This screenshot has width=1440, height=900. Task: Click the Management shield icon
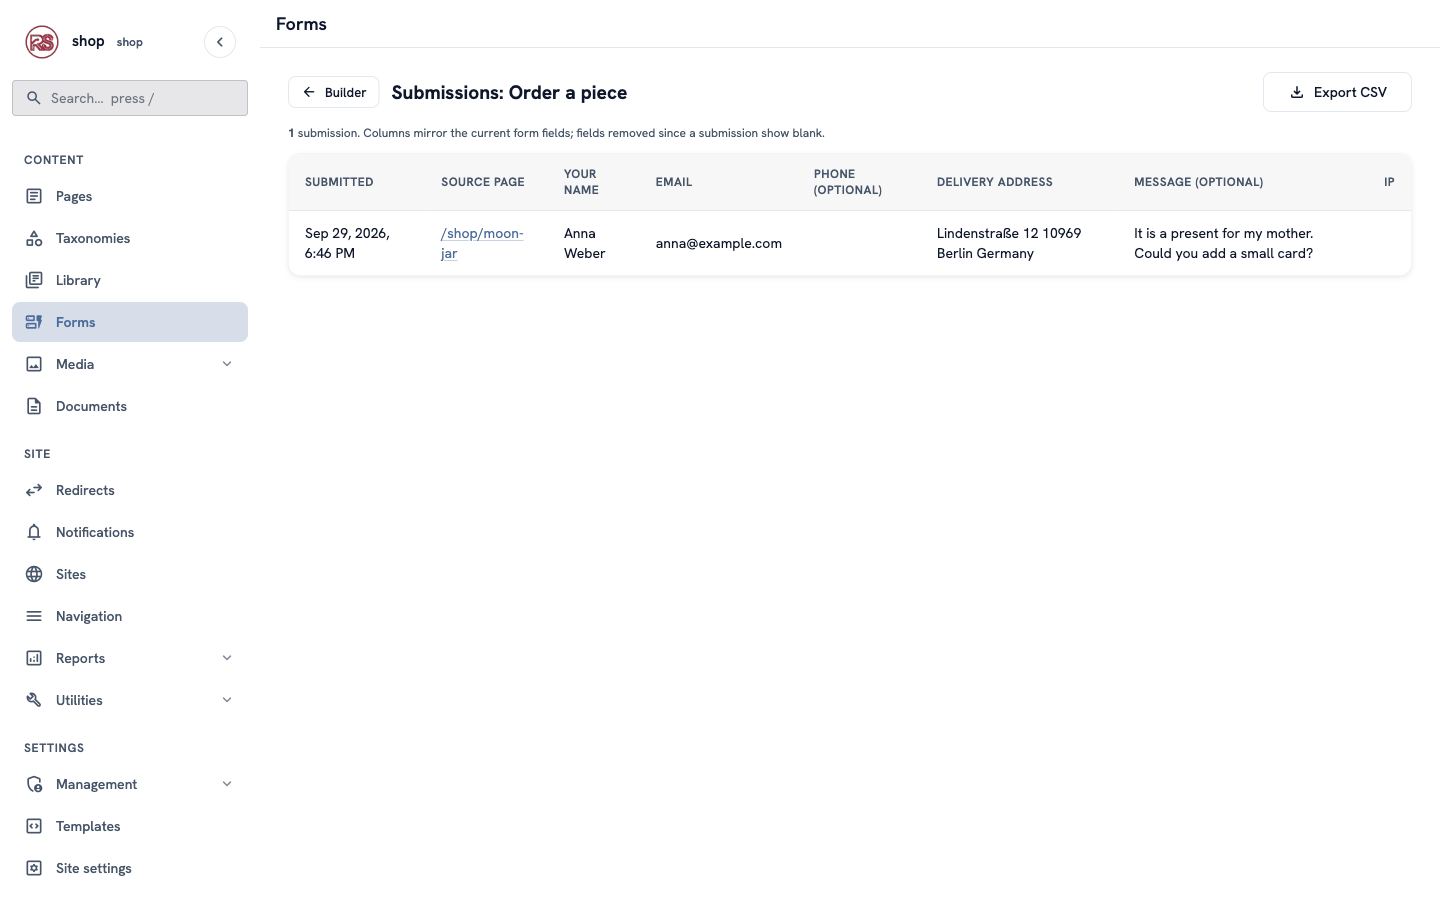[34, 784]
